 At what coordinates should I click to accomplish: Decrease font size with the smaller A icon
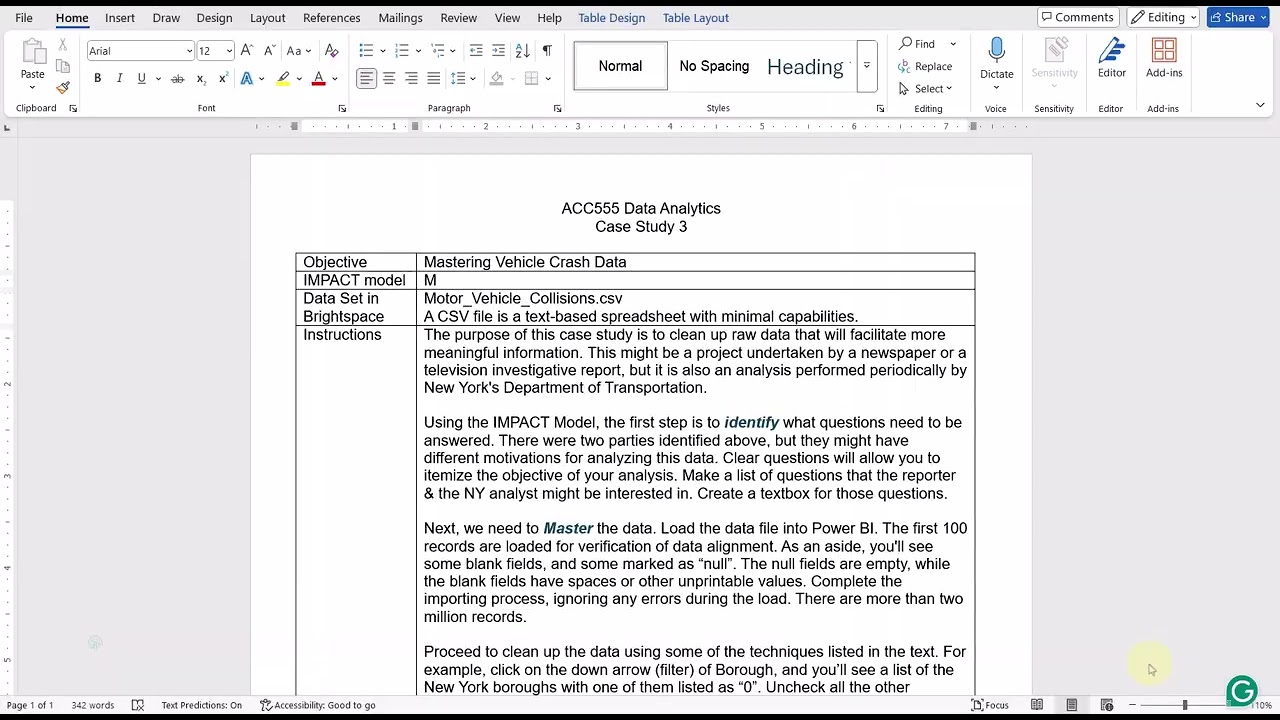click(x=269, y=50)
